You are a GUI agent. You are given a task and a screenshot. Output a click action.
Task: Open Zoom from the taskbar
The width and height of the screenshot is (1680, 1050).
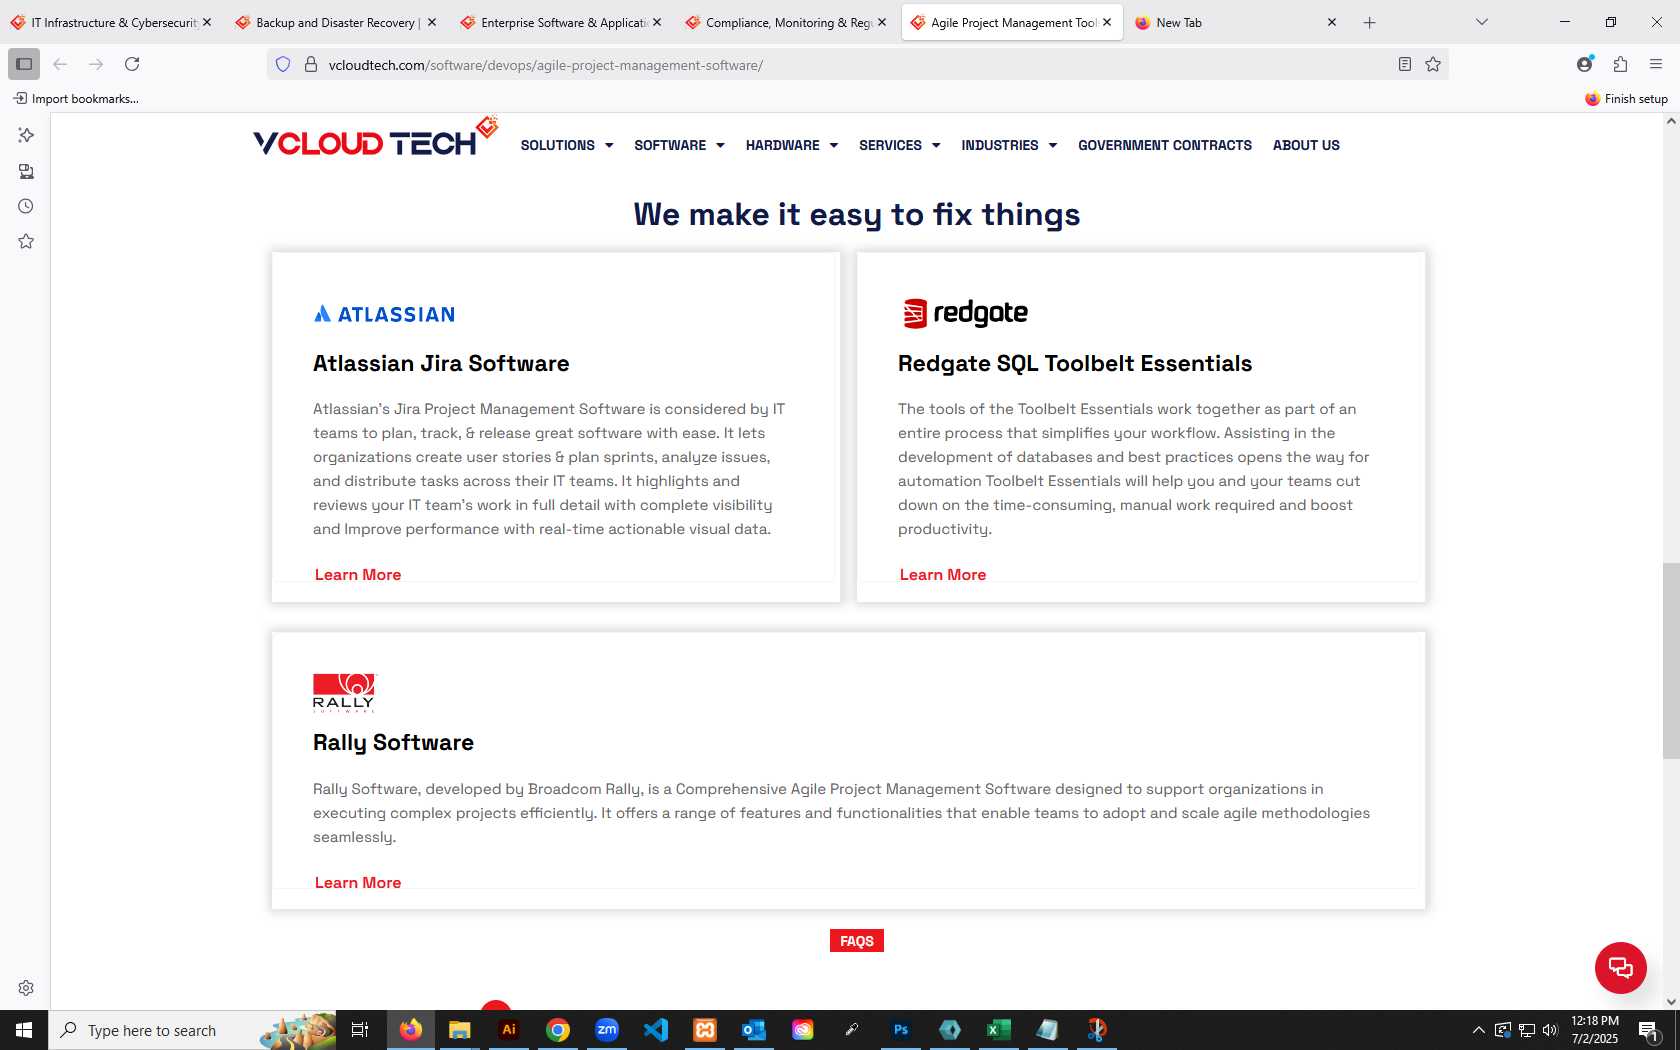(x=607, y=1030)
